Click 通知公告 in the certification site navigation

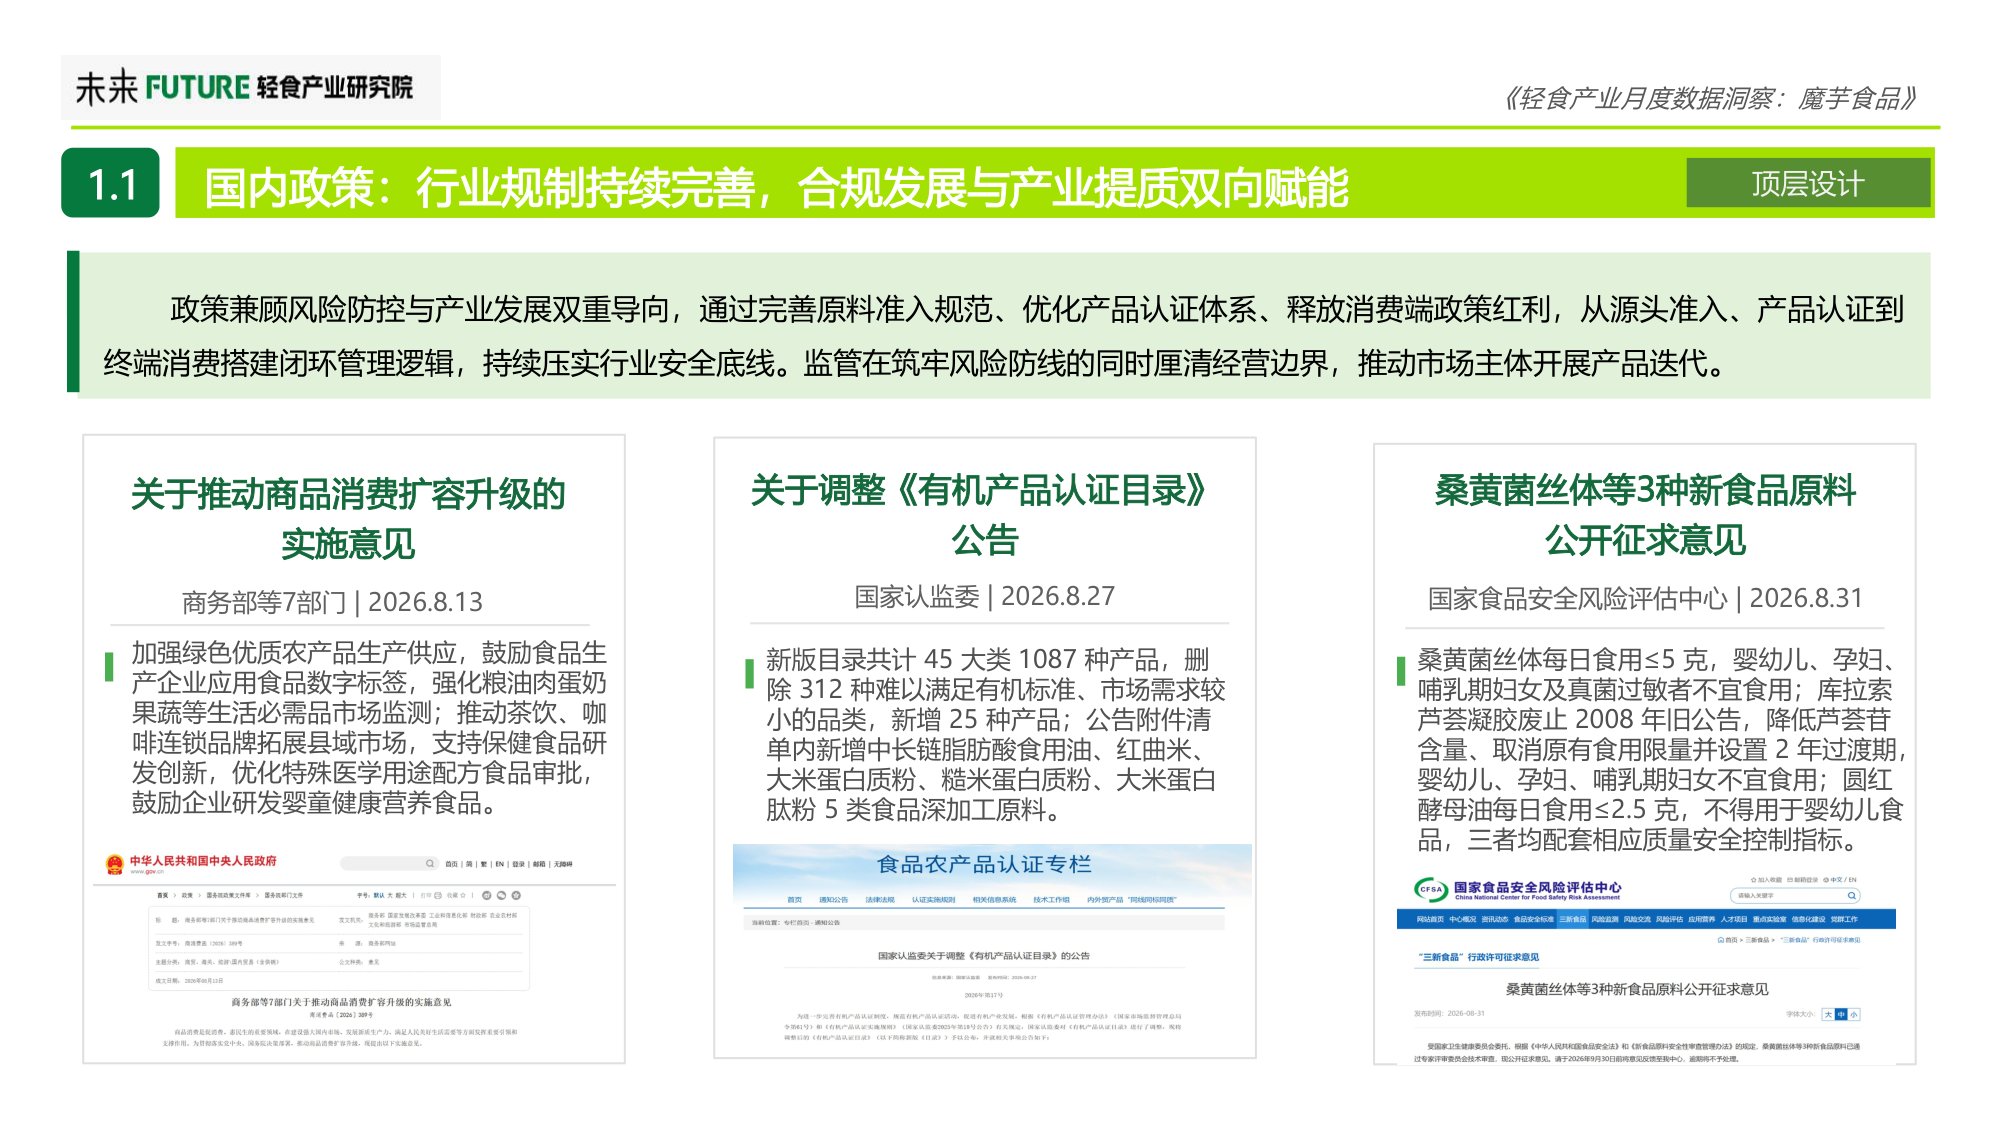pos(833,899)
